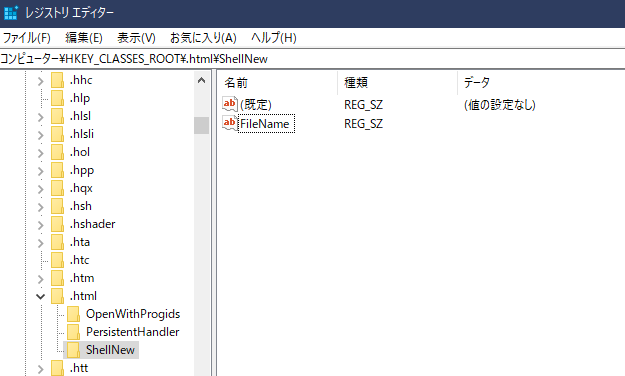
Task: Expand the .htt key node
Action: (x=40, y=369)
